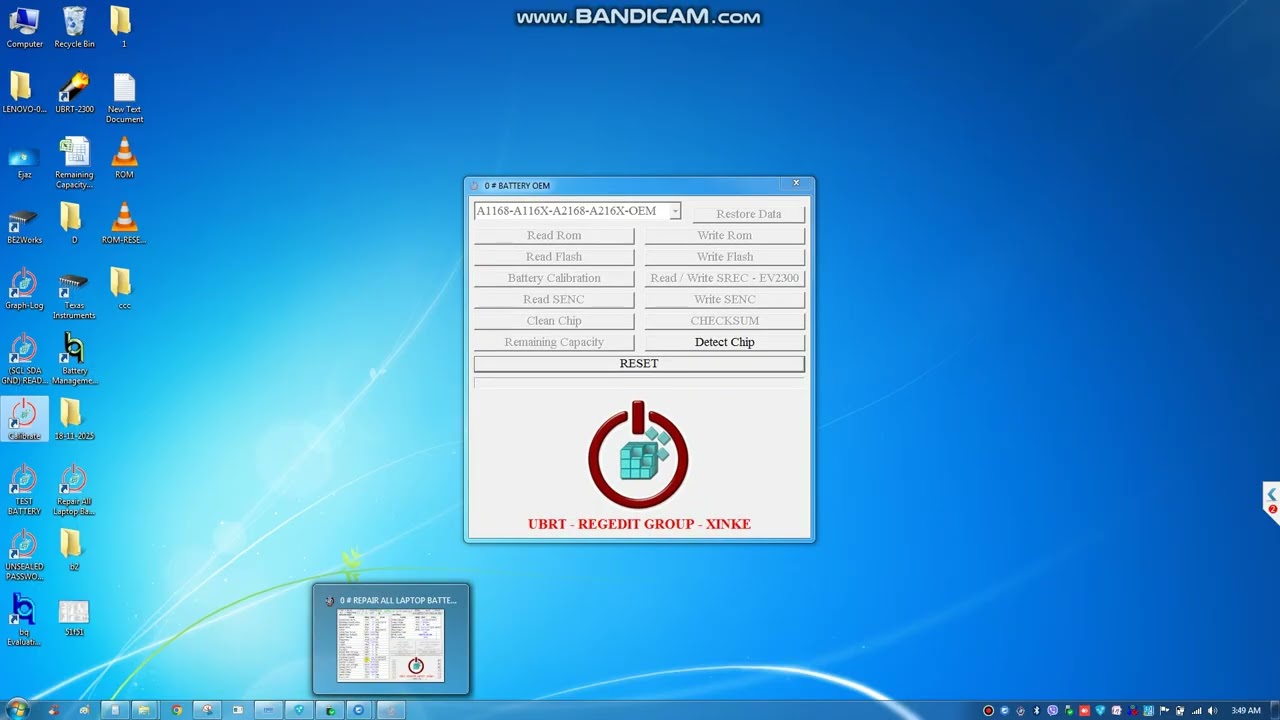This screenshot has height=720, width=1280.
Task: Open Google Chrome from the taskbar
Action: pyautogui.click(x=177, y=711)
